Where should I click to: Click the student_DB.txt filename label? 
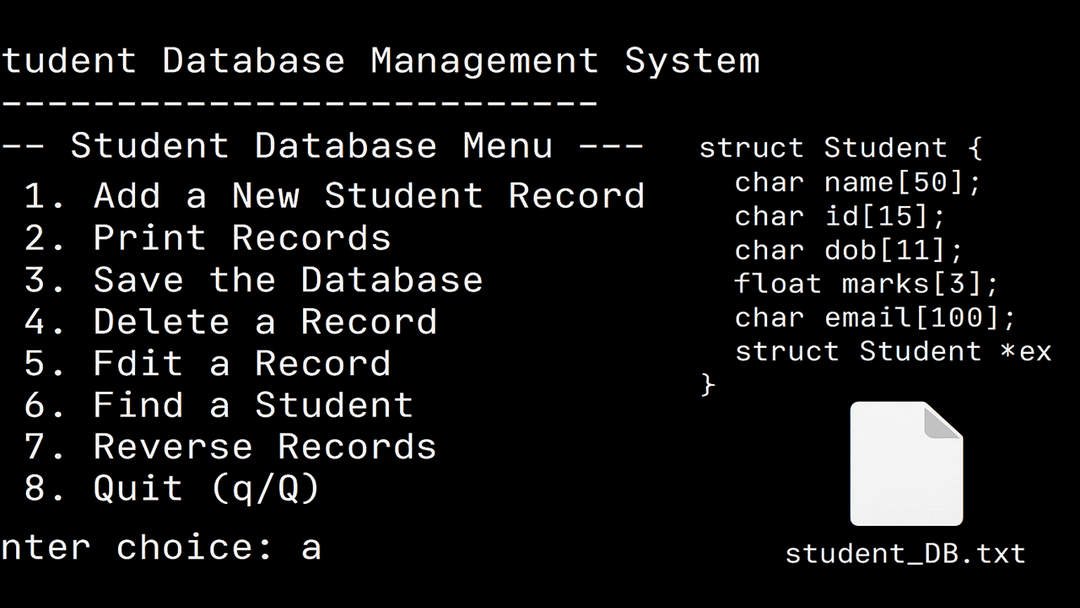point(906,554)
